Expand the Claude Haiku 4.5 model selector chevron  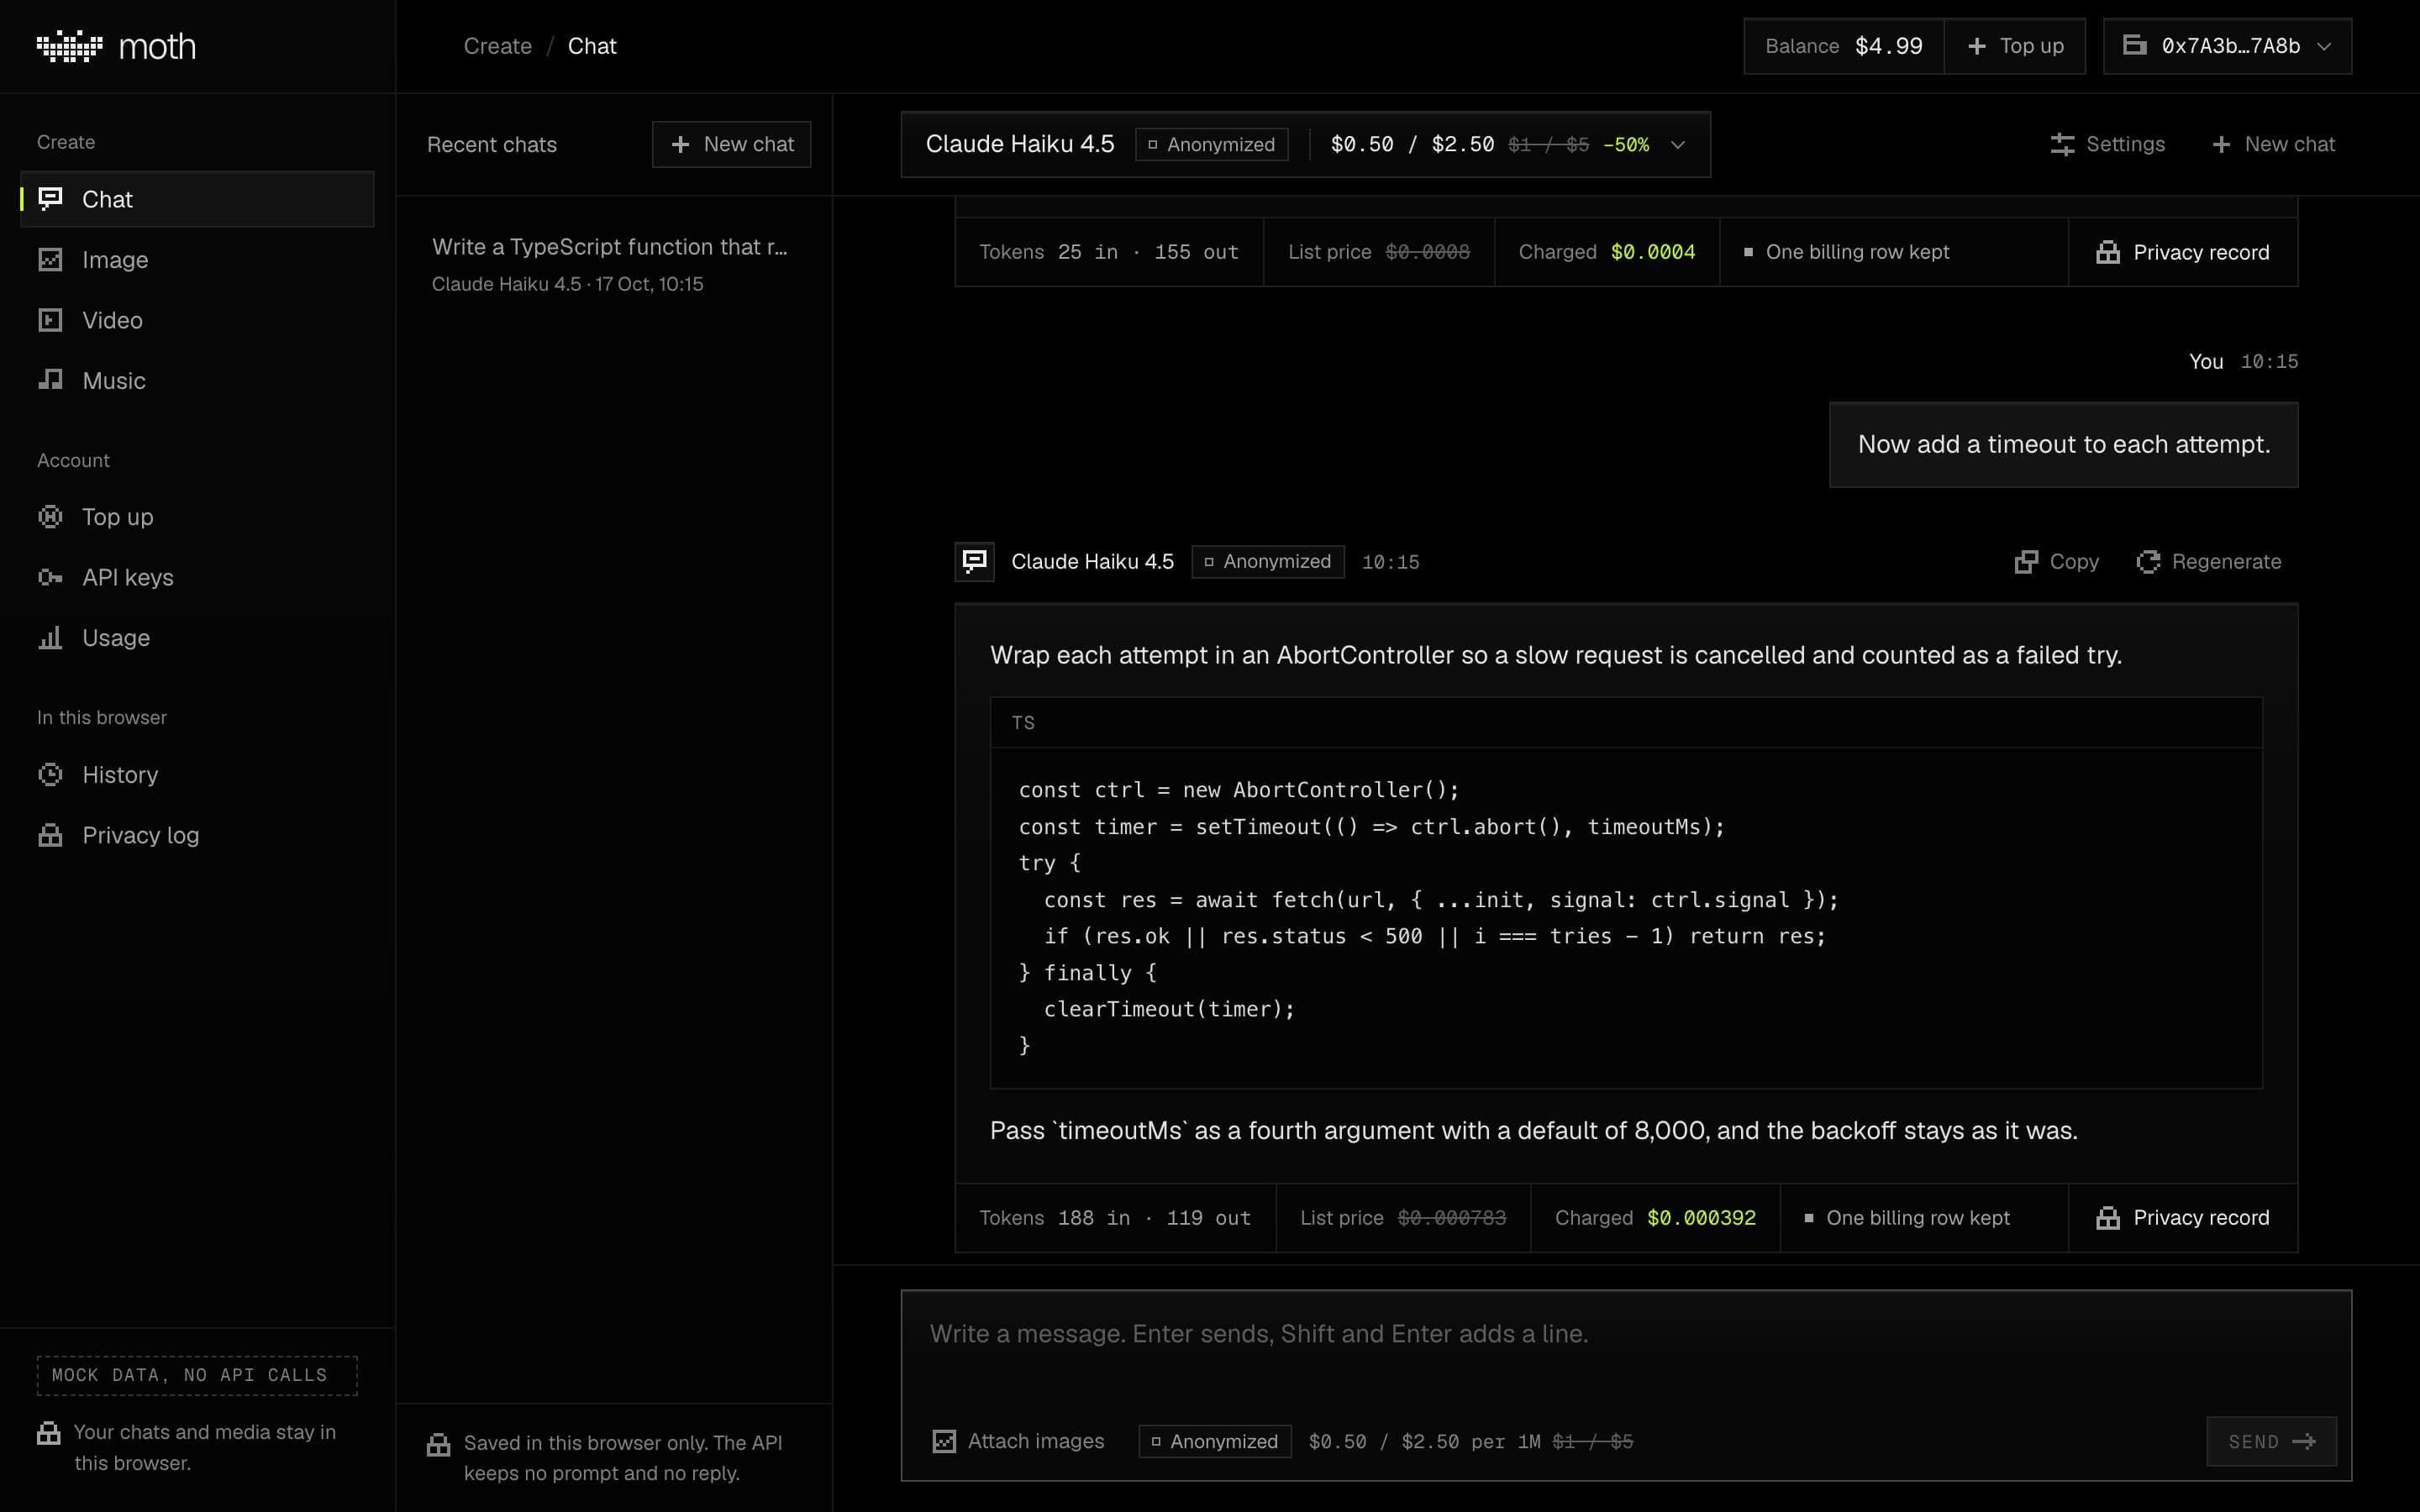click(x=1678, y=145)
